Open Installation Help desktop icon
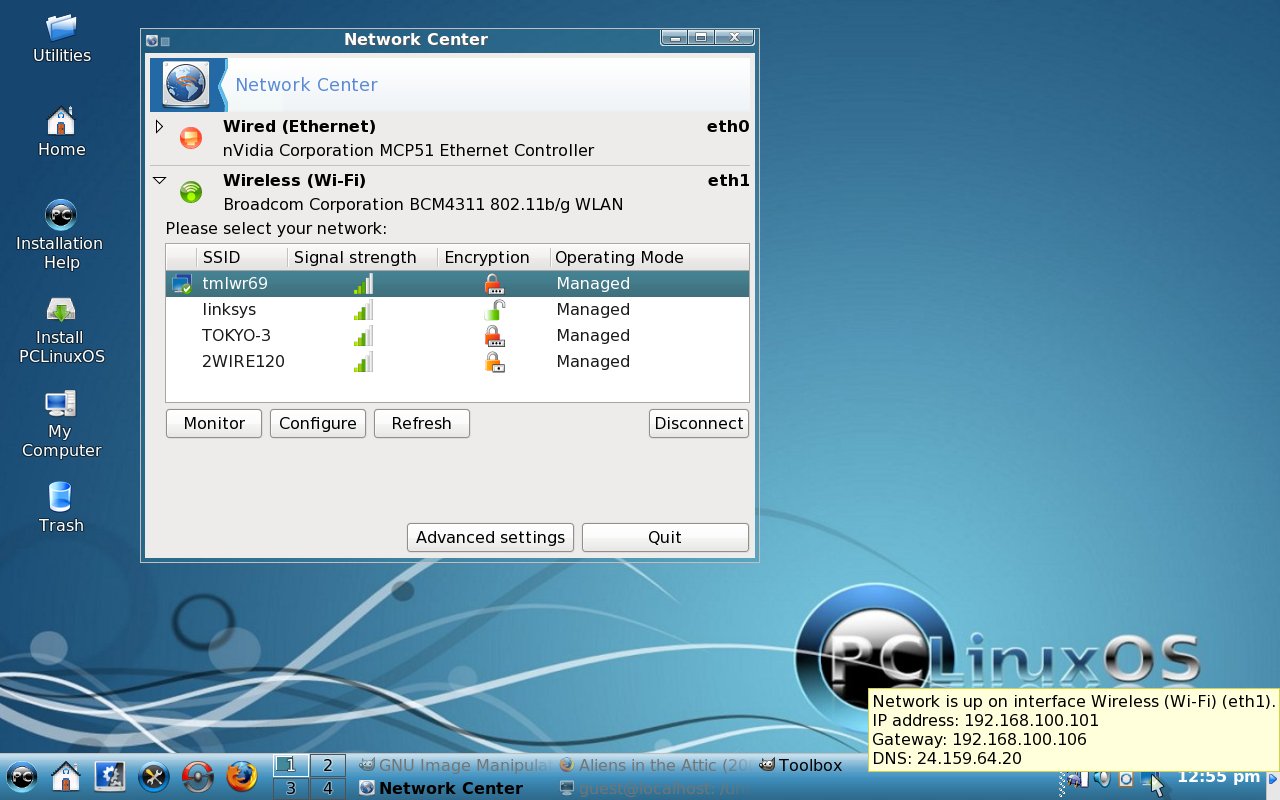Image resolution: width=1280 pixels, height=800 pixels. [60, 236]
